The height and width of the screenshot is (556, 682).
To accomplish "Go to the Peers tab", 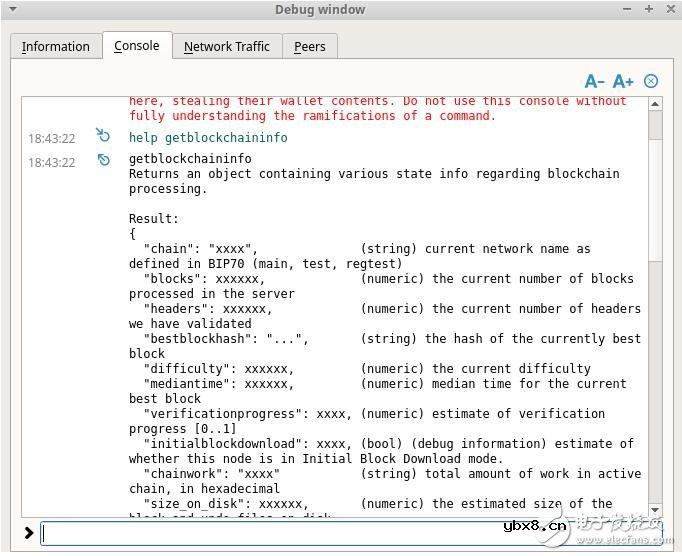I will click(x=309, y=46).
